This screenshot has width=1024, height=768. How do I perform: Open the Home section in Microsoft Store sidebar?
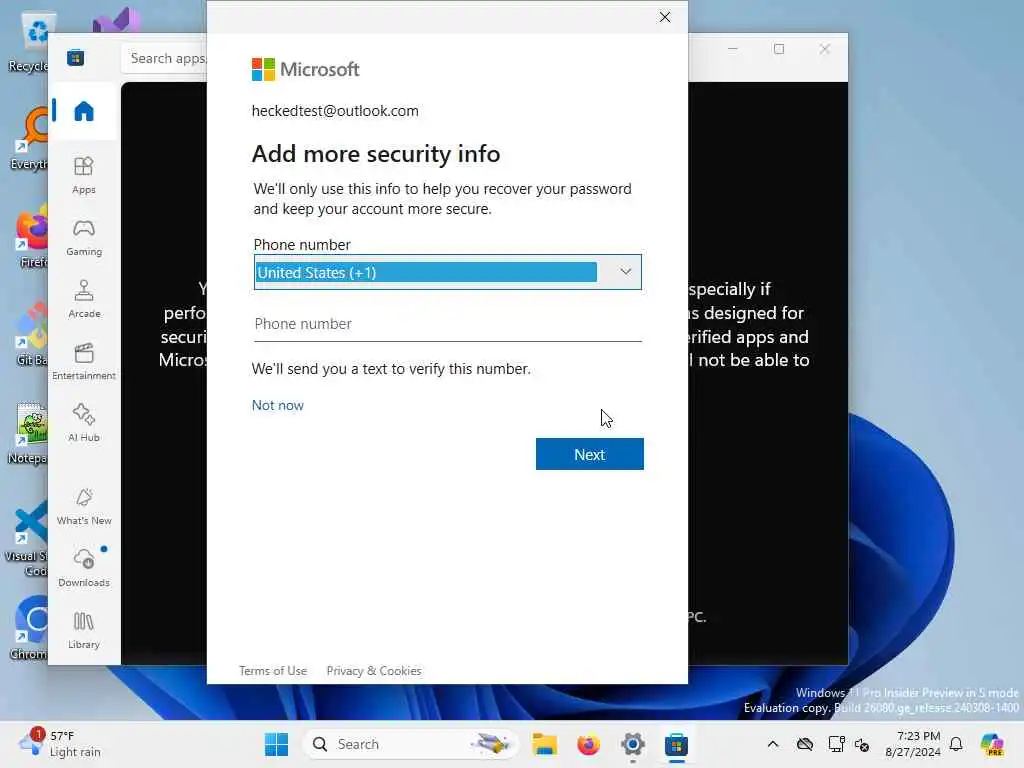(x=84, y=111)
